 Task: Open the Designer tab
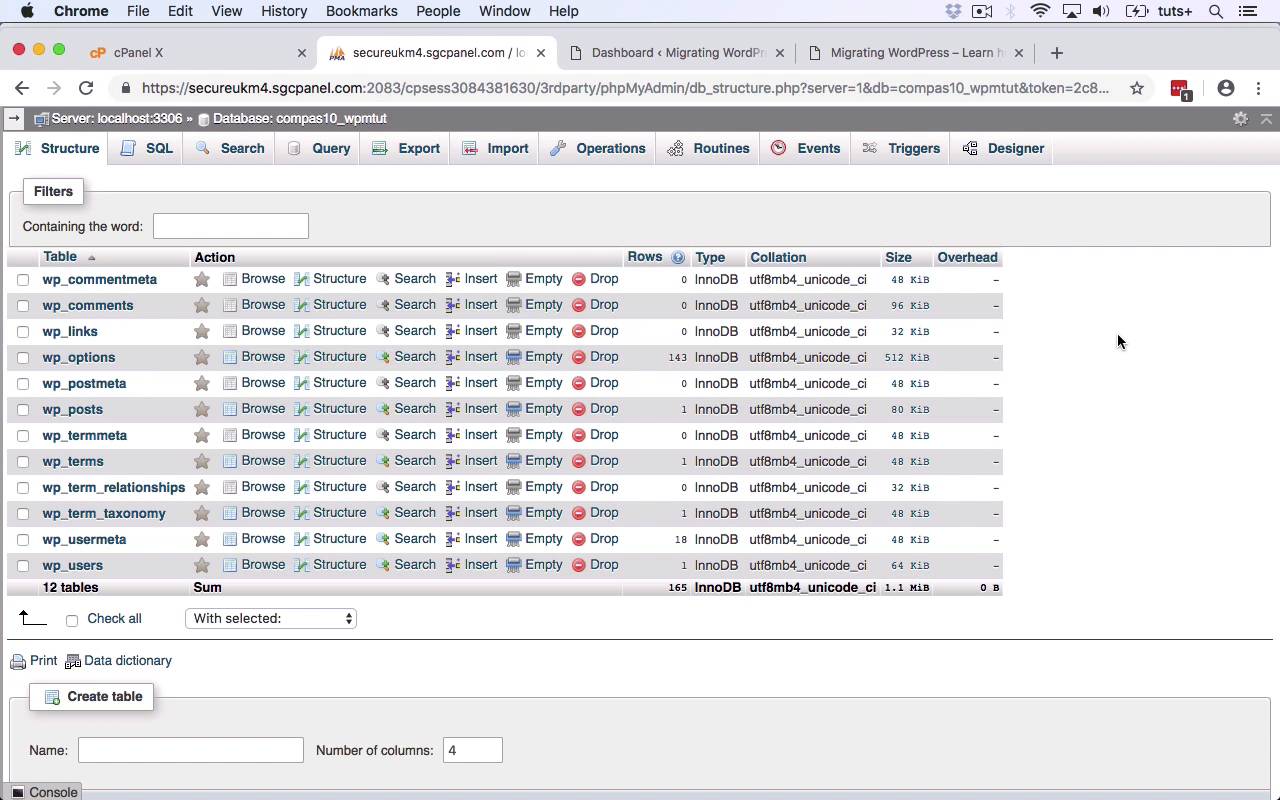click(x=1003, y=148)
